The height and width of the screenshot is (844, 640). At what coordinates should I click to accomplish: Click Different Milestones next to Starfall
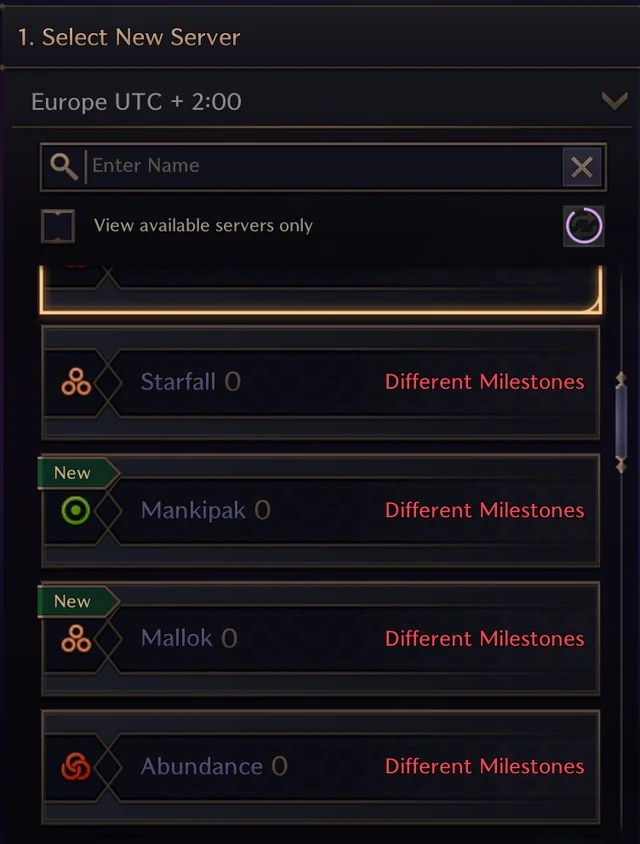coord(484,382)
